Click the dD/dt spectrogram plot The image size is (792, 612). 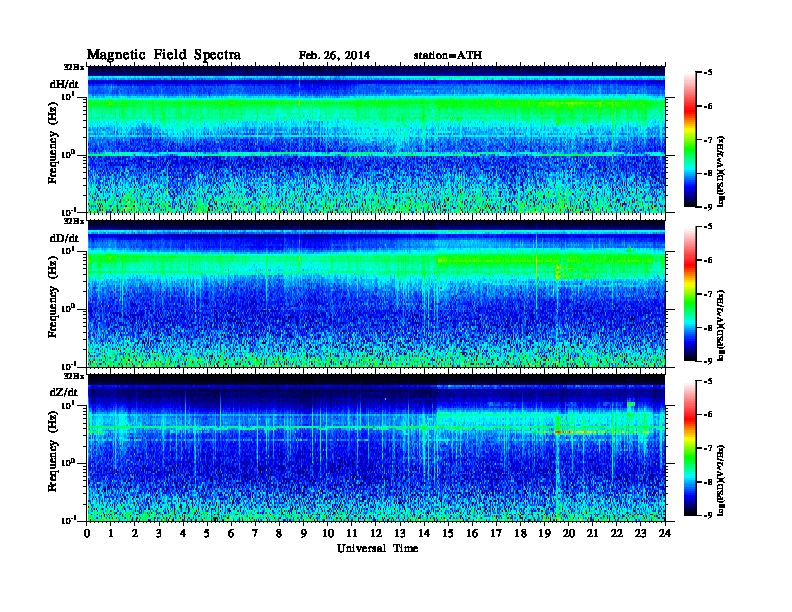pos(376,293)
